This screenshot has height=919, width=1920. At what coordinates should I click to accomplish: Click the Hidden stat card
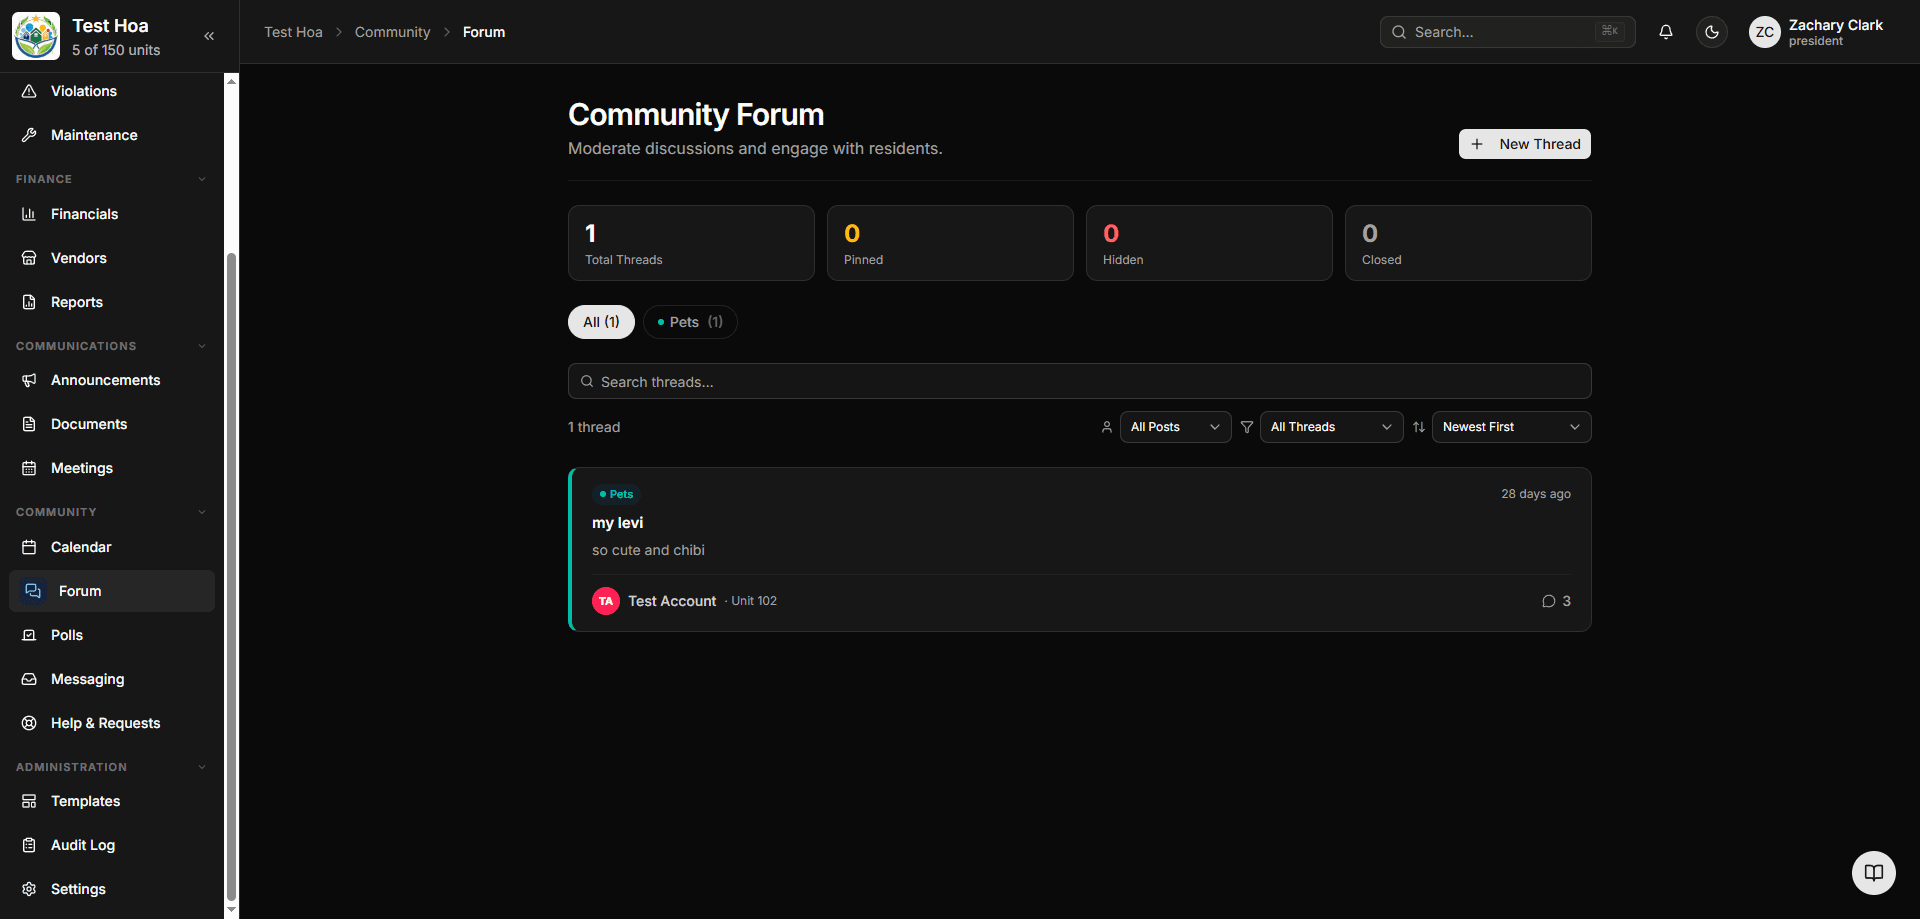coord(1209,243)
